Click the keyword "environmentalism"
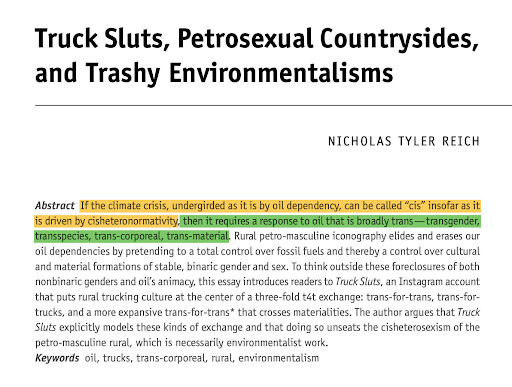This screenshot has height=387, width=512. (279, 358)
